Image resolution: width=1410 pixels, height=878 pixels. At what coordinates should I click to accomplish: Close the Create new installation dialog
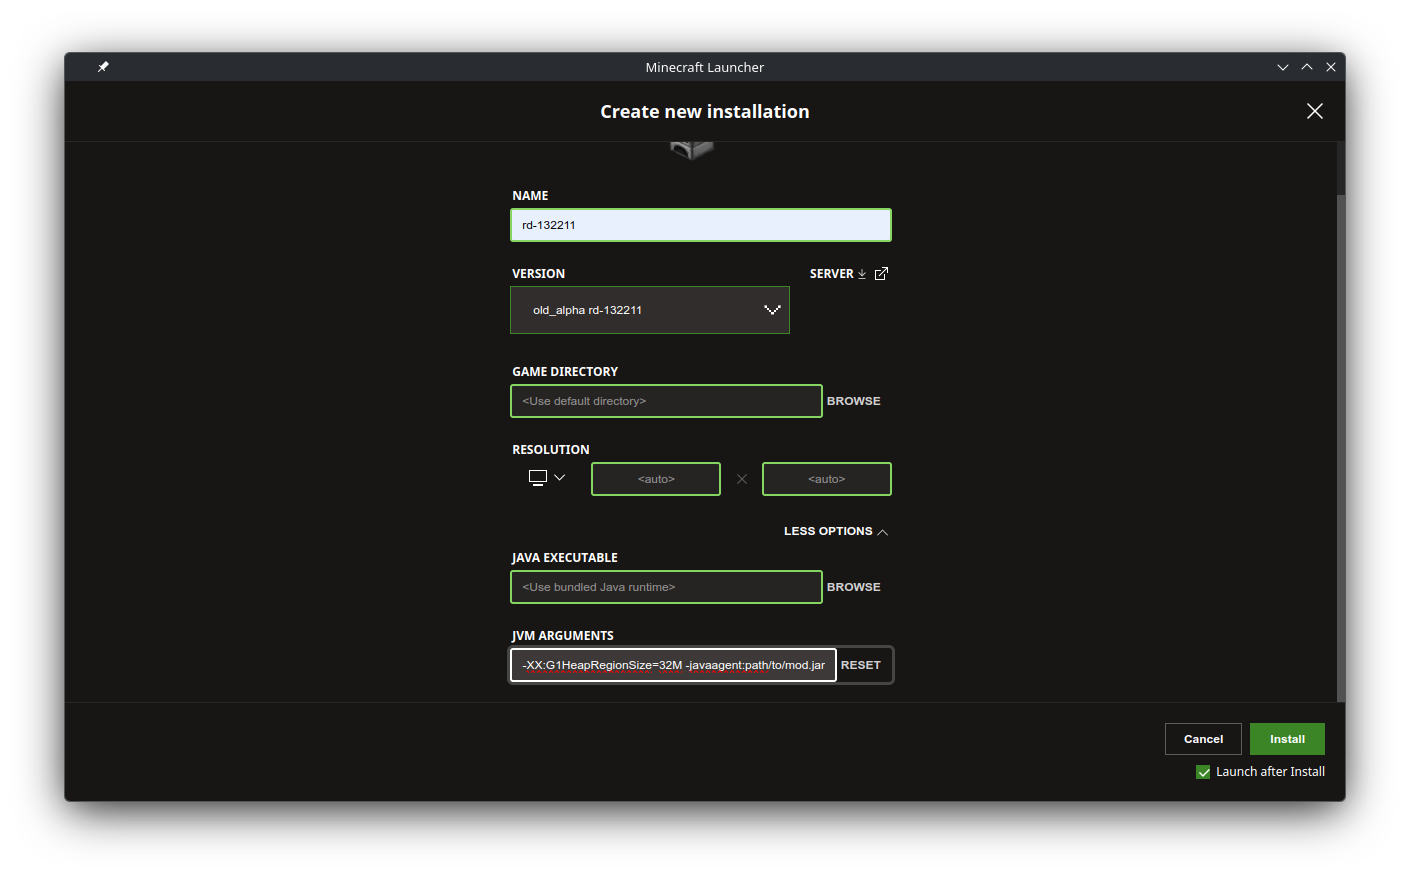click(1315, 111)
